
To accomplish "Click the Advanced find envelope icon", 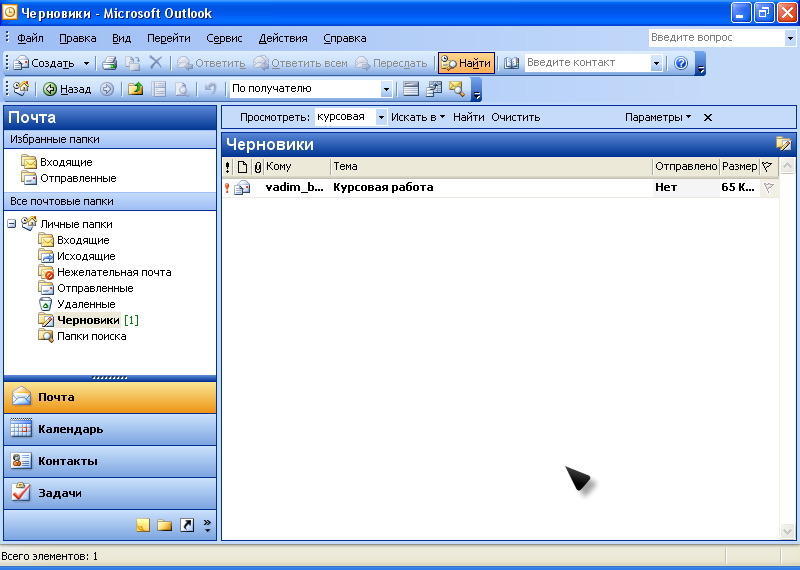I will (x=457, y=89).
